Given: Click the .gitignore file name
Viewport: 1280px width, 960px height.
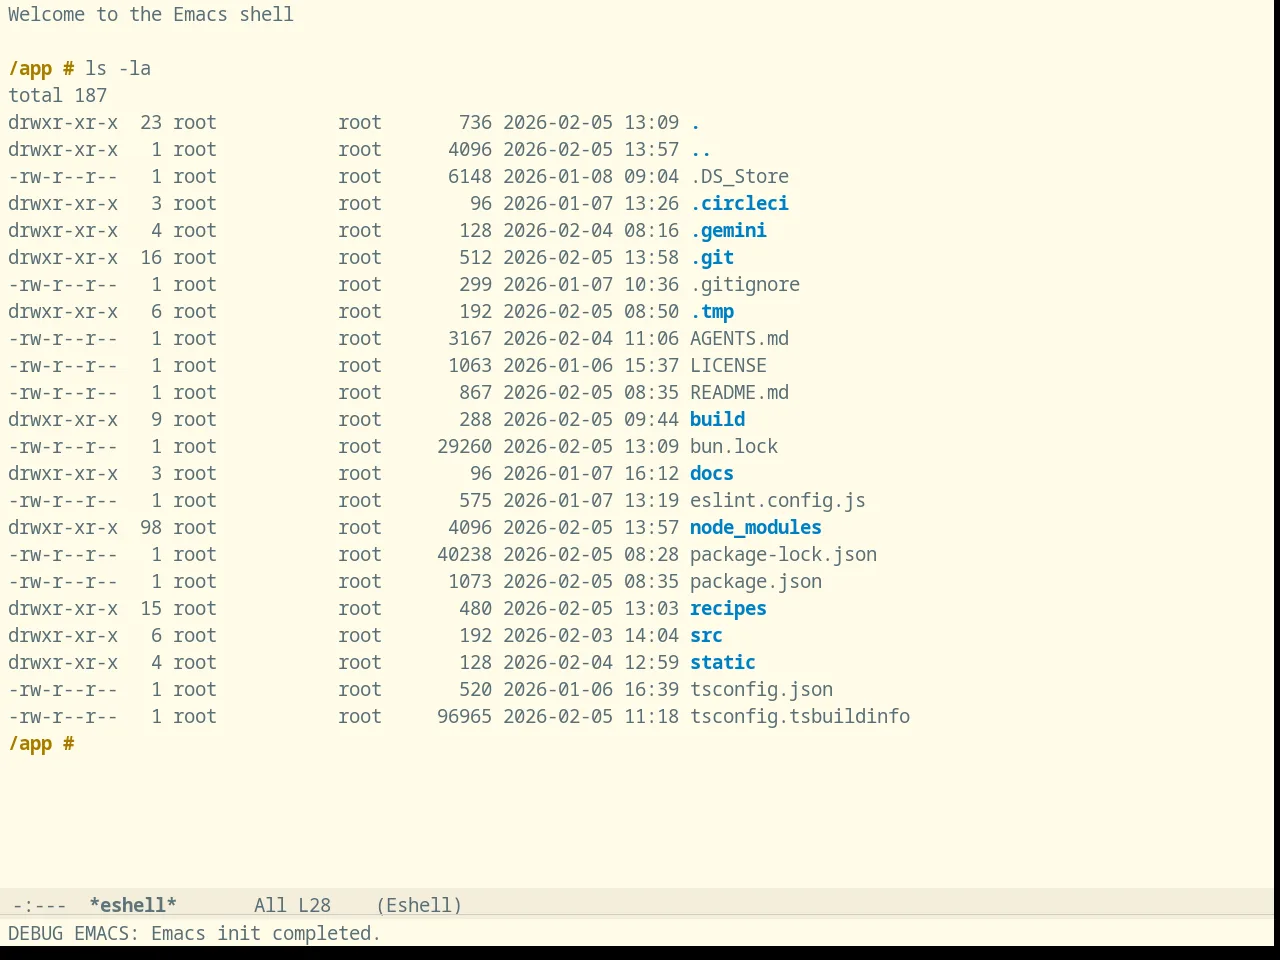Looking at the screenshot, I should [x=745, y=284].
